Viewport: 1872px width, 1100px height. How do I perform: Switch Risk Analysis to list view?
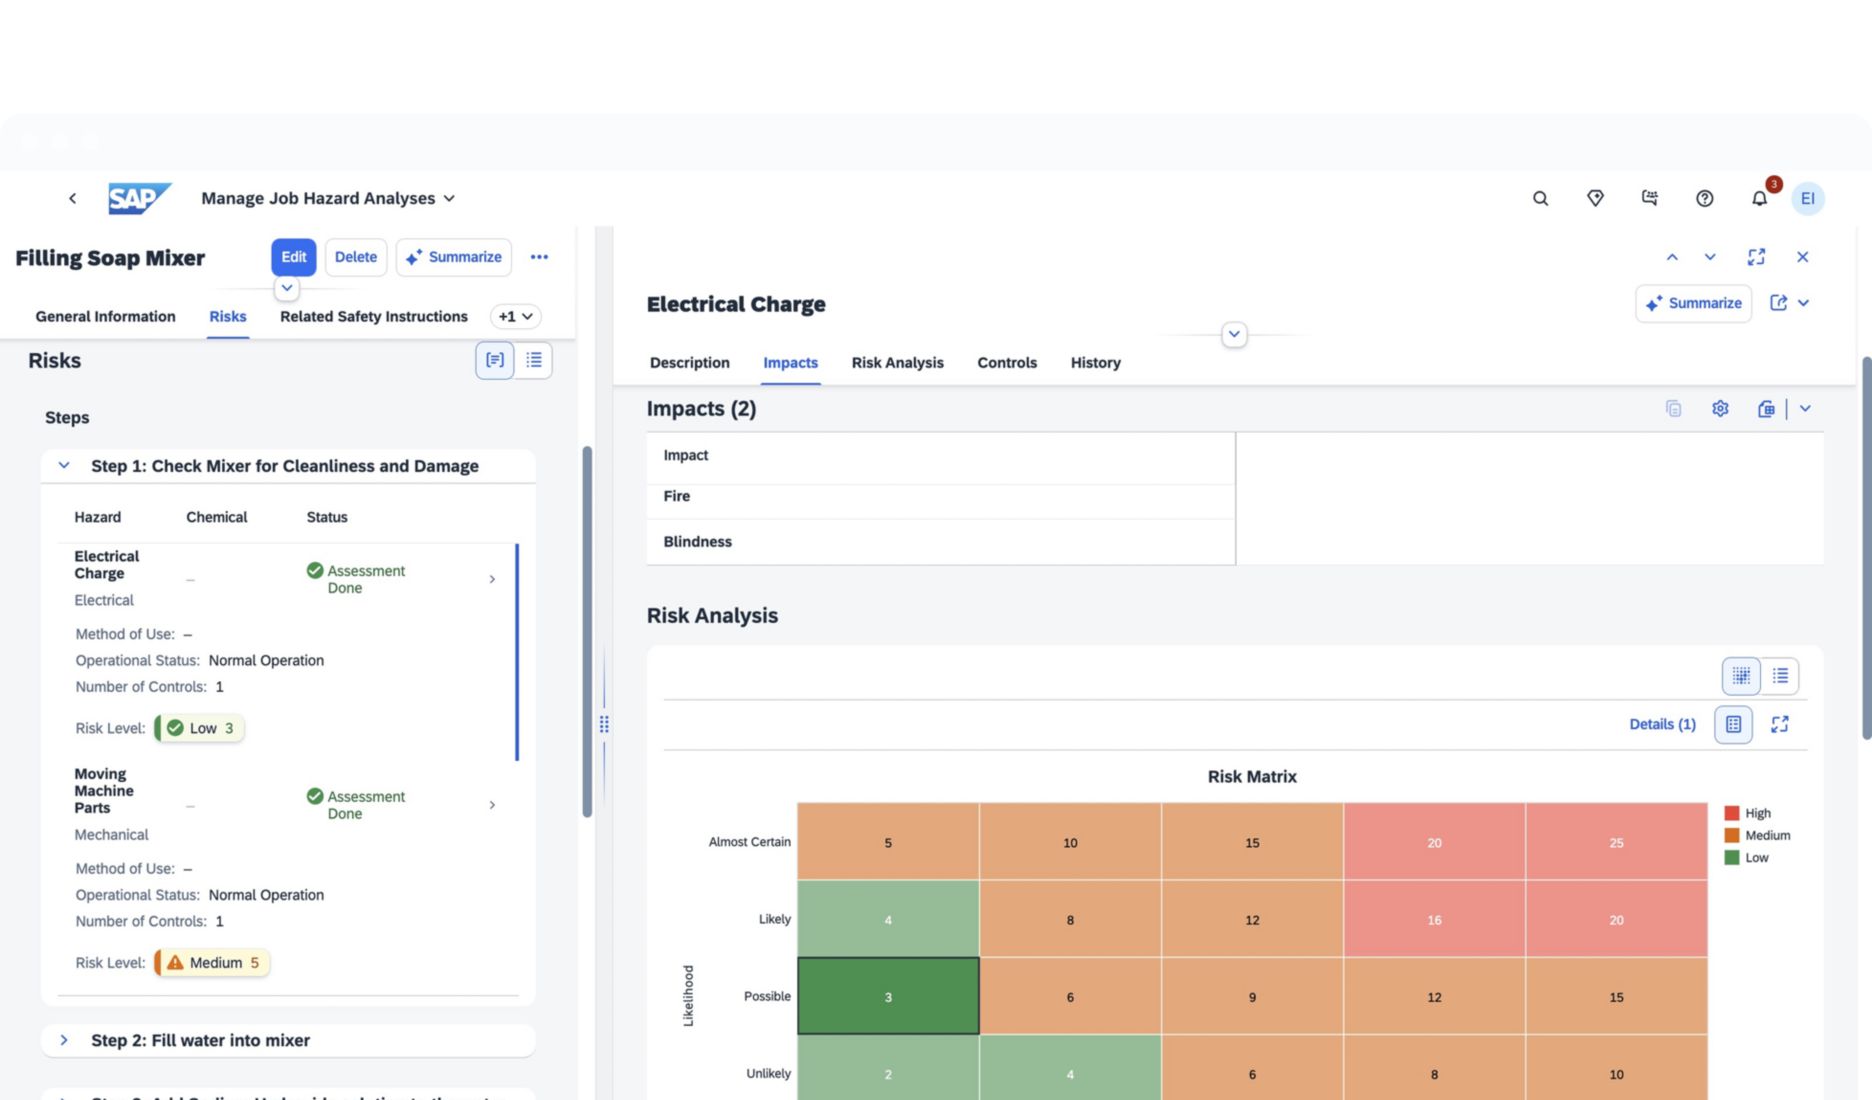click(1780, 676)
